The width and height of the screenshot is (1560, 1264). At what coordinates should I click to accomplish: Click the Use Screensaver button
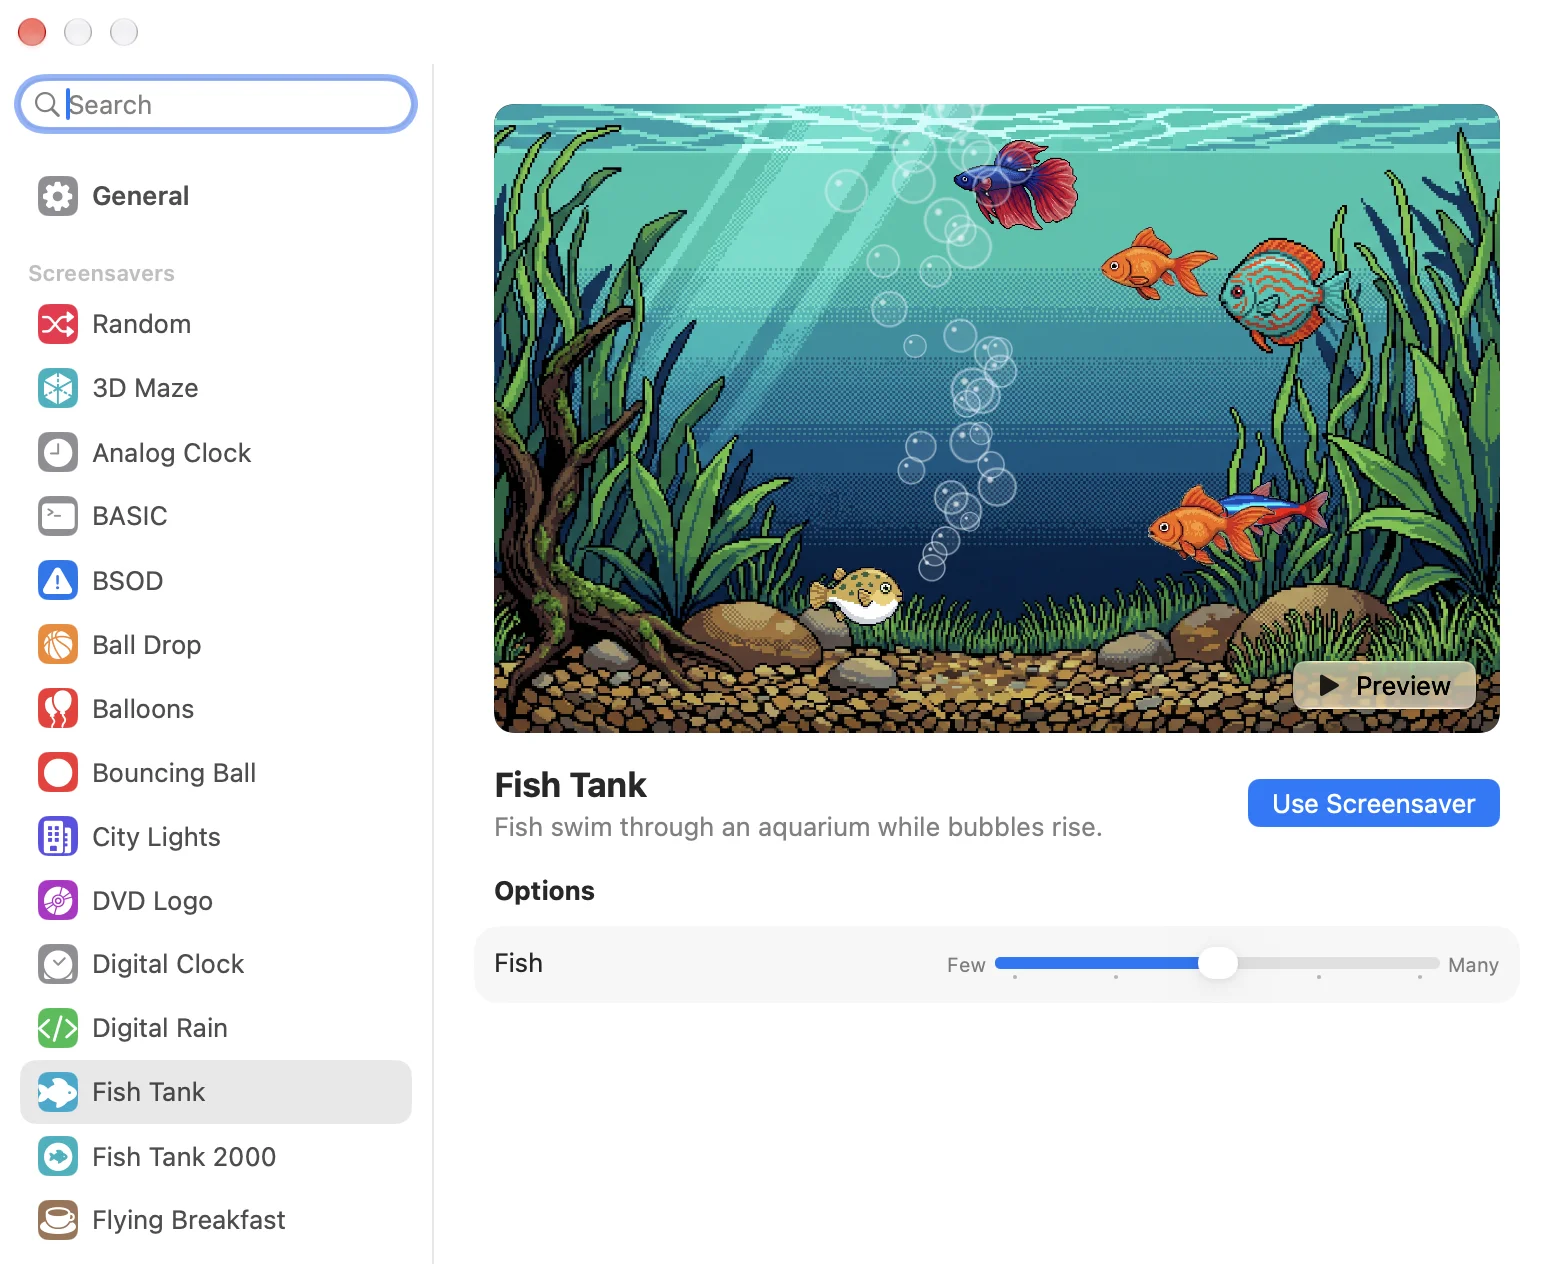tap(1373, 803)
